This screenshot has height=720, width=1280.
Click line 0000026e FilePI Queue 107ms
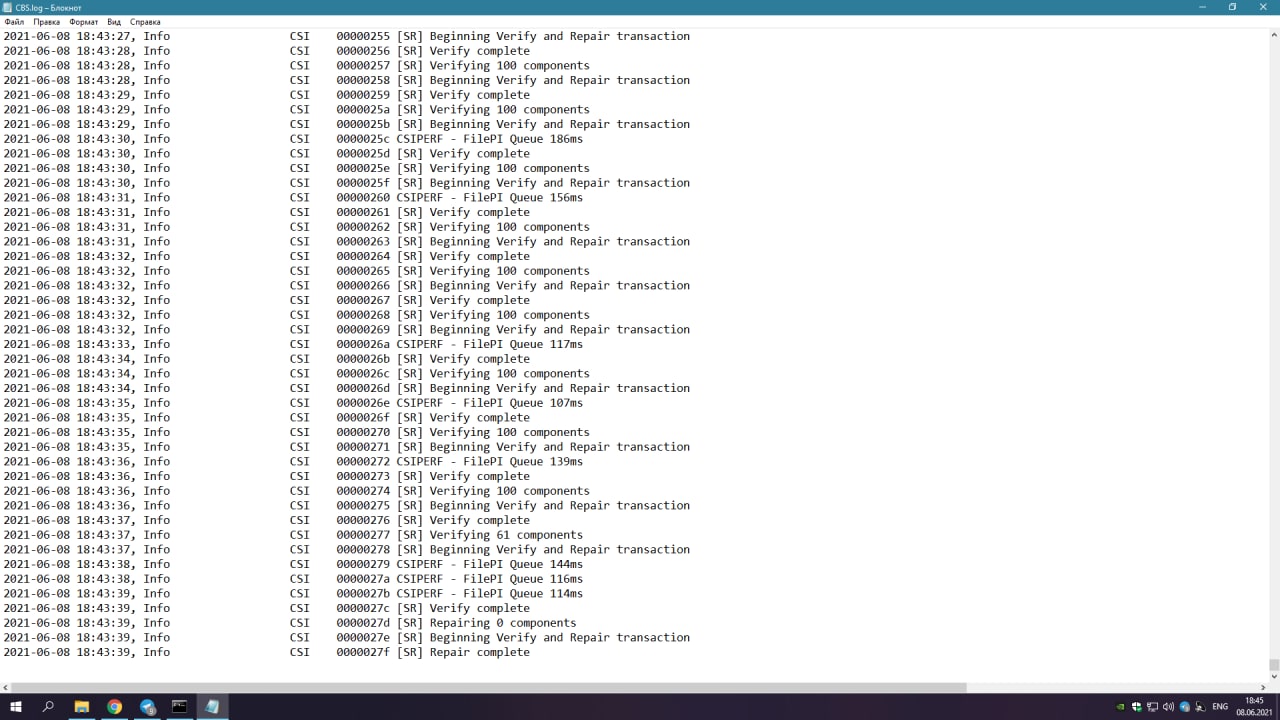pos(293,403)
